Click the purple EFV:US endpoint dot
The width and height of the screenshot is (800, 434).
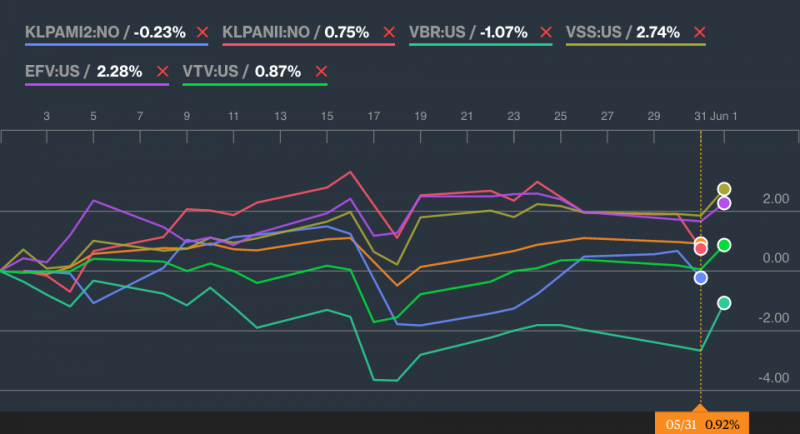[724, 203]
